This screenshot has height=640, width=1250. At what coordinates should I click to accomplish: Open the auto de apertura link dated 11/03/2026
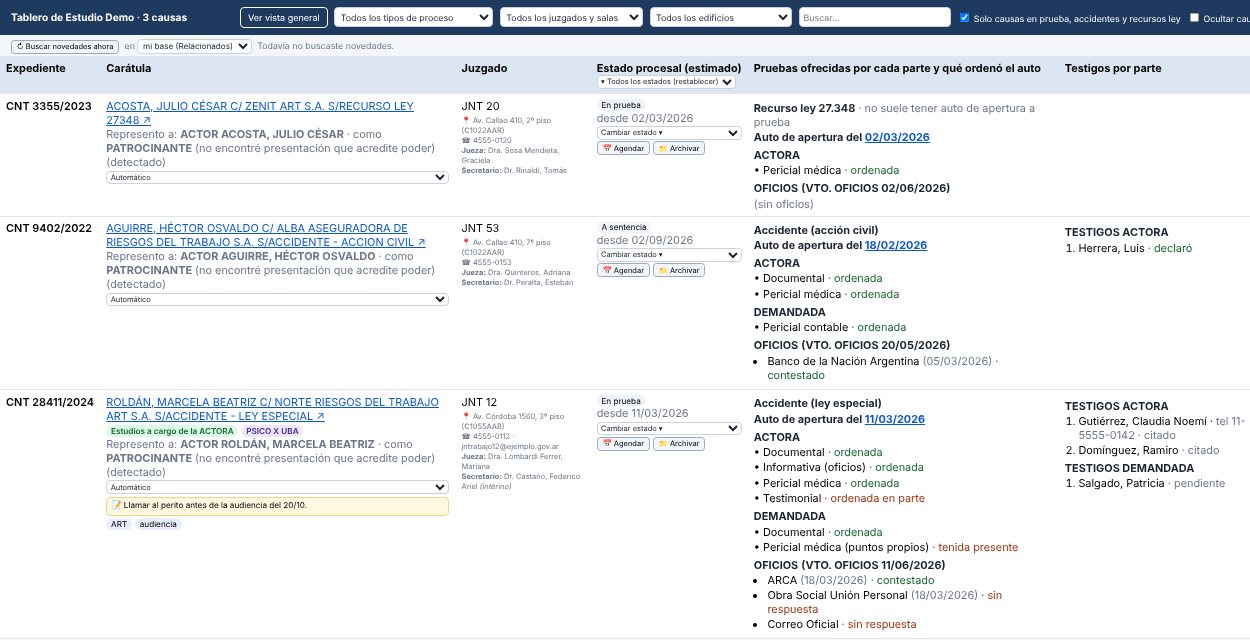(895, 419)
